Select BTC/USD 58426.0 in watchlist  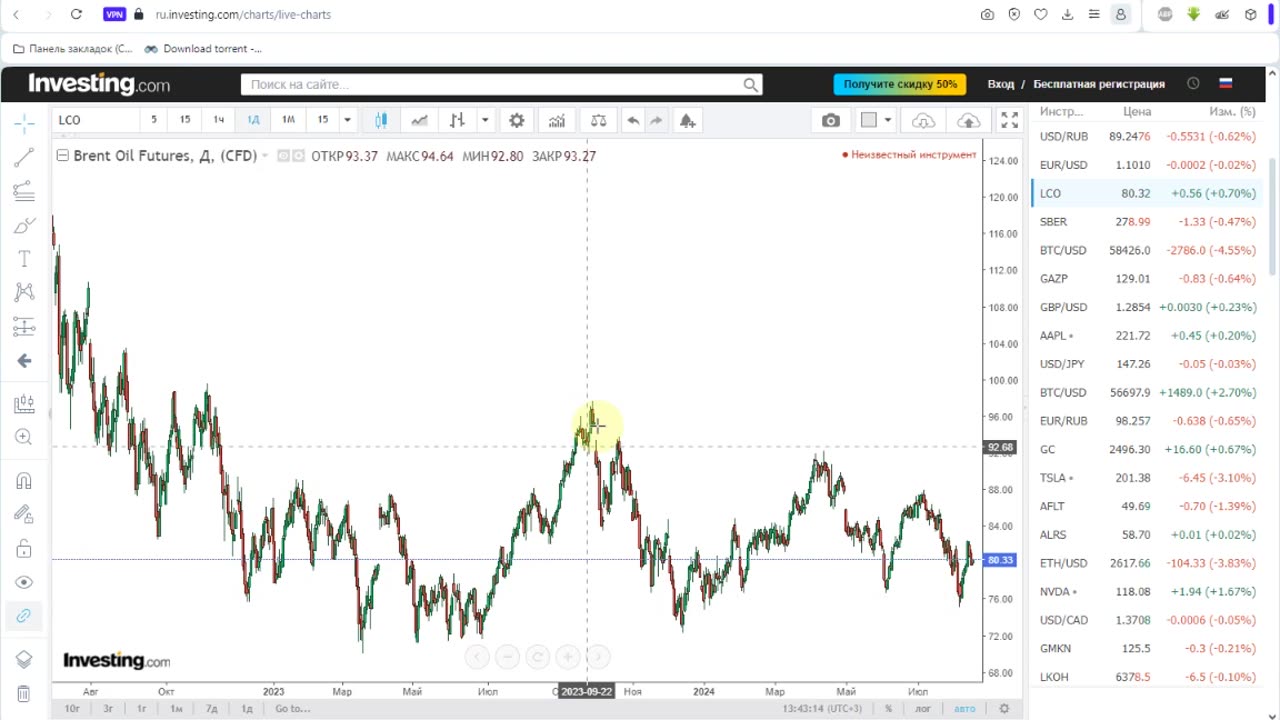(1148, 250)
